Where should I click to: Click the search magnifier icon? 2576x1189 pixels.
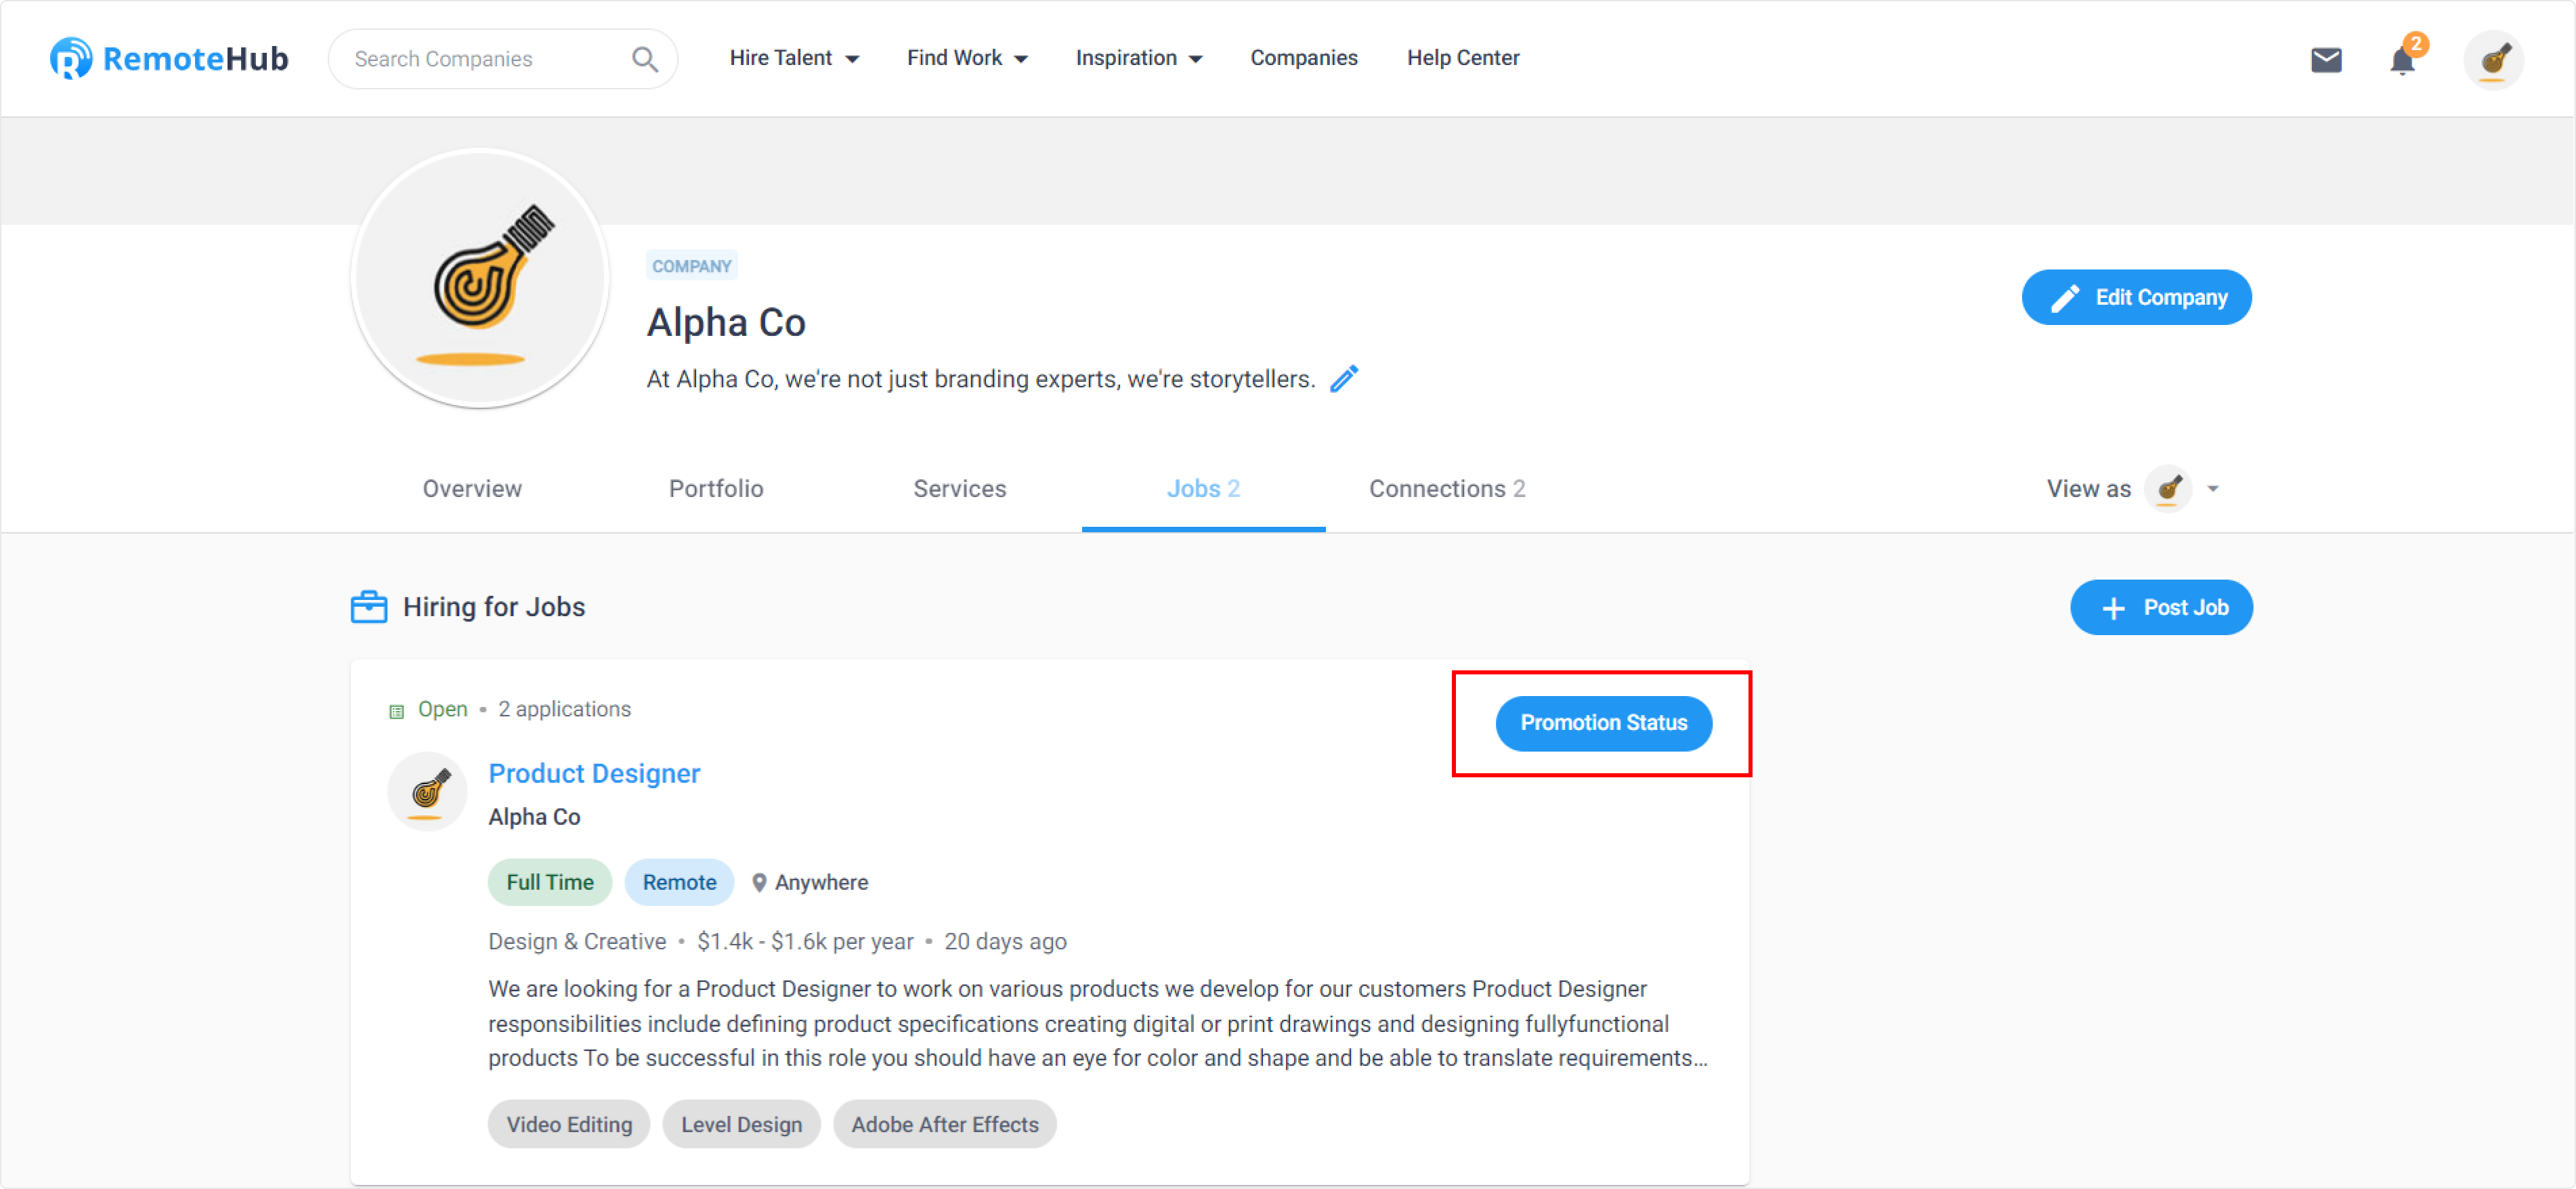tap(645, 59)
